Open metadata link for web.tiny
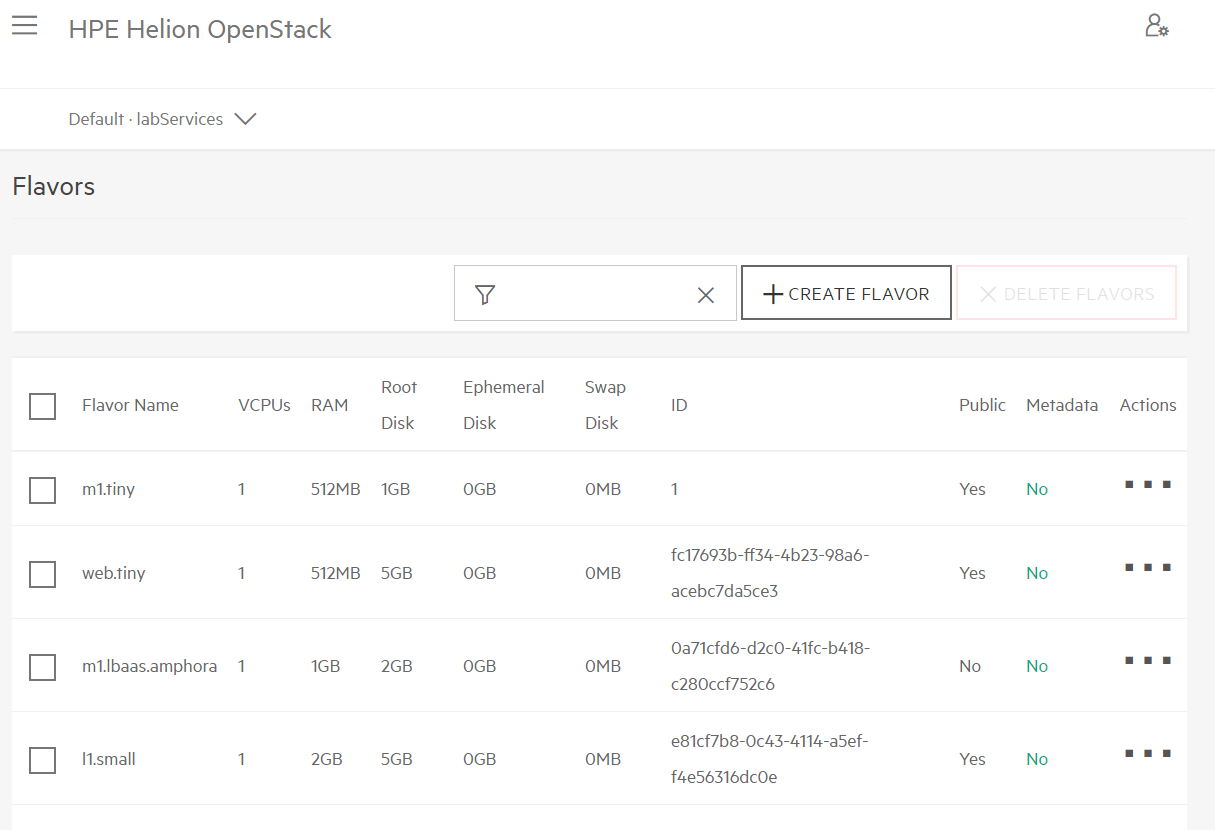This screenshot has height=830, width=1215. point(1037,573)
